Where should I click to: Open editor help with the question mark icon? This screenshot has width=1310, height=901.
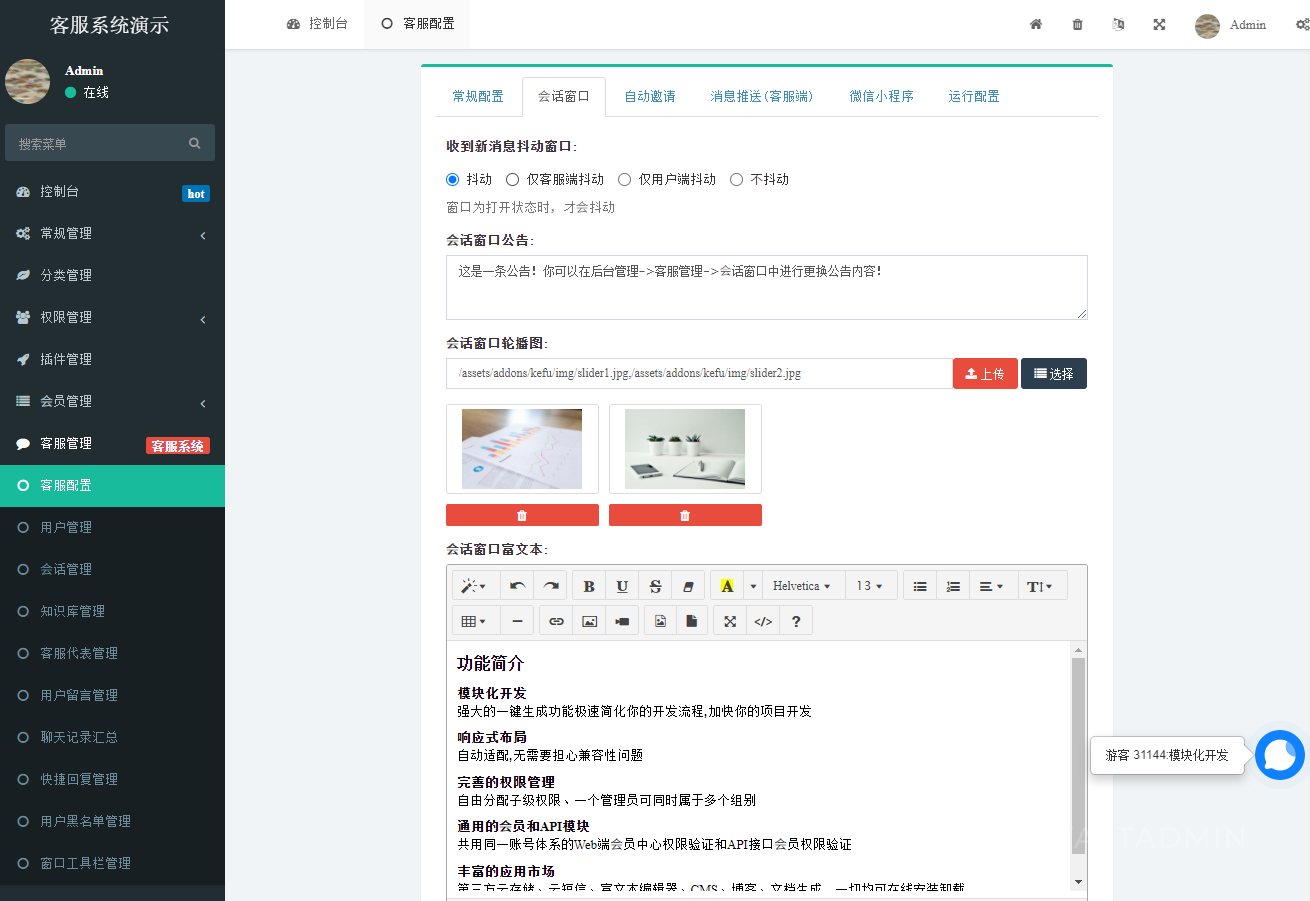pyautogui.click(x=795, y=620)
